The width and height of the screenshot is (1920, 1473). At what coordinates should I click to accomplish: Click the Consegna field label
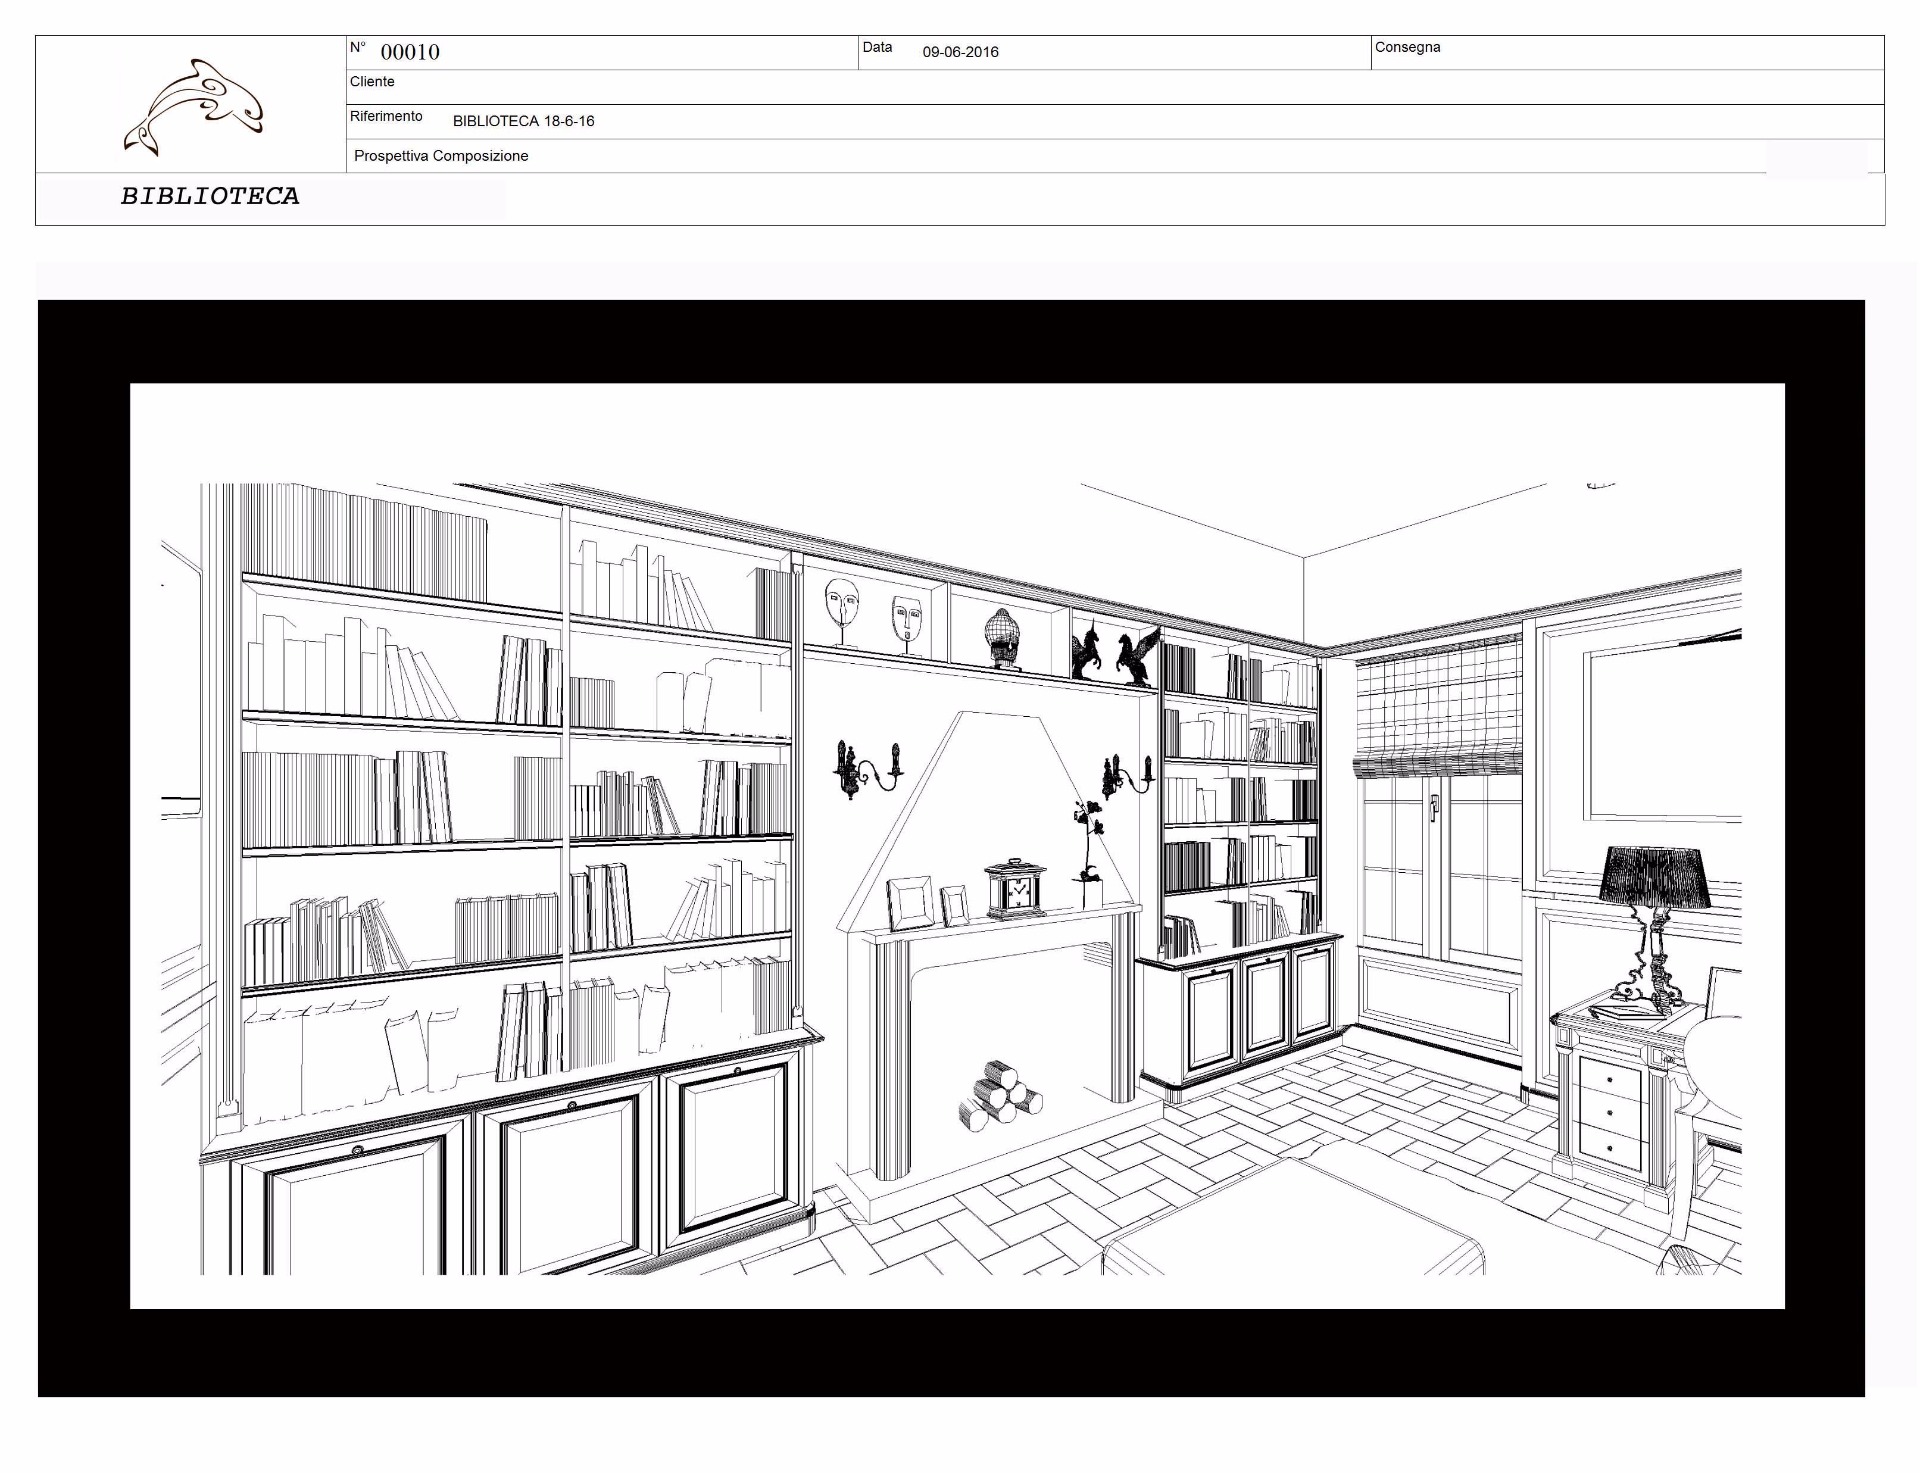click(x=1407, y=47)
